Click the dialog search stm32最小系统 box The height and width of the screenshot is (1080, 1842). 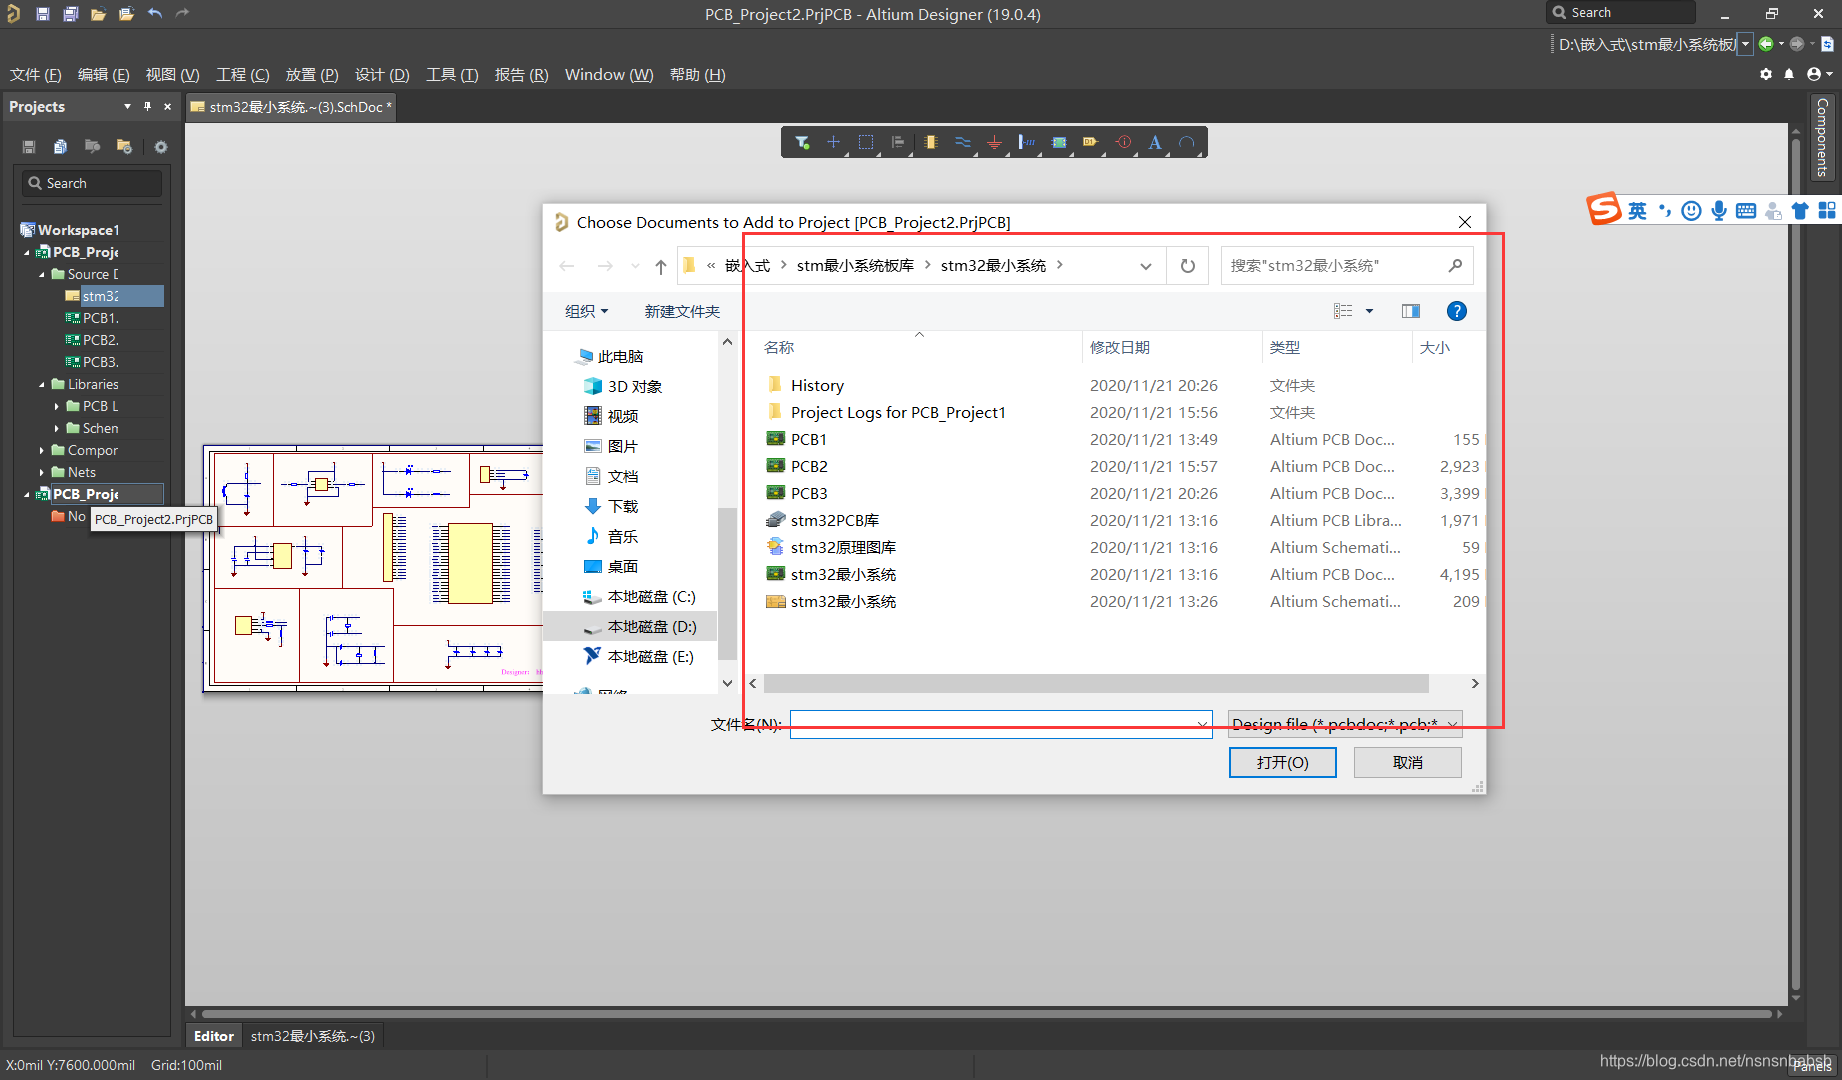[x=1346, y=266]
